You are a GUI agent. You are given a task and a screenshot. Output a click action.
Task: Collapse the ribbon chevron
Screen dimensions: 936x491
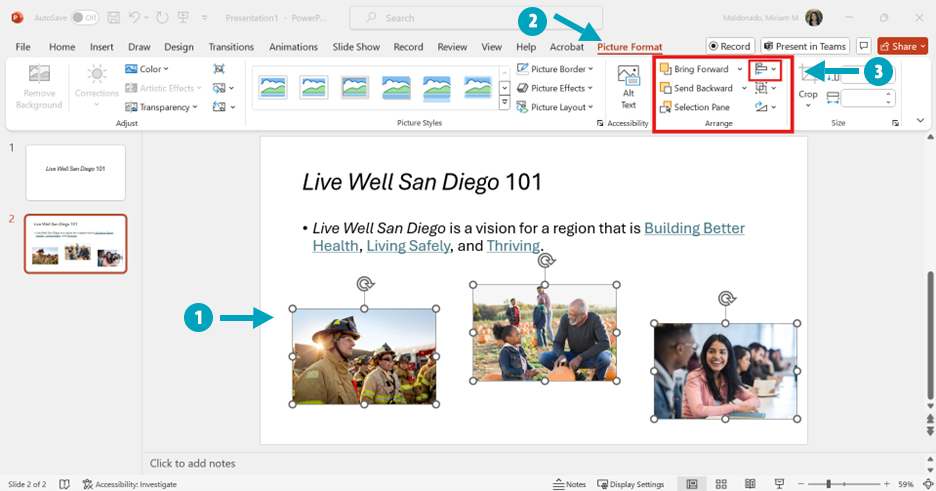(920, 121)
